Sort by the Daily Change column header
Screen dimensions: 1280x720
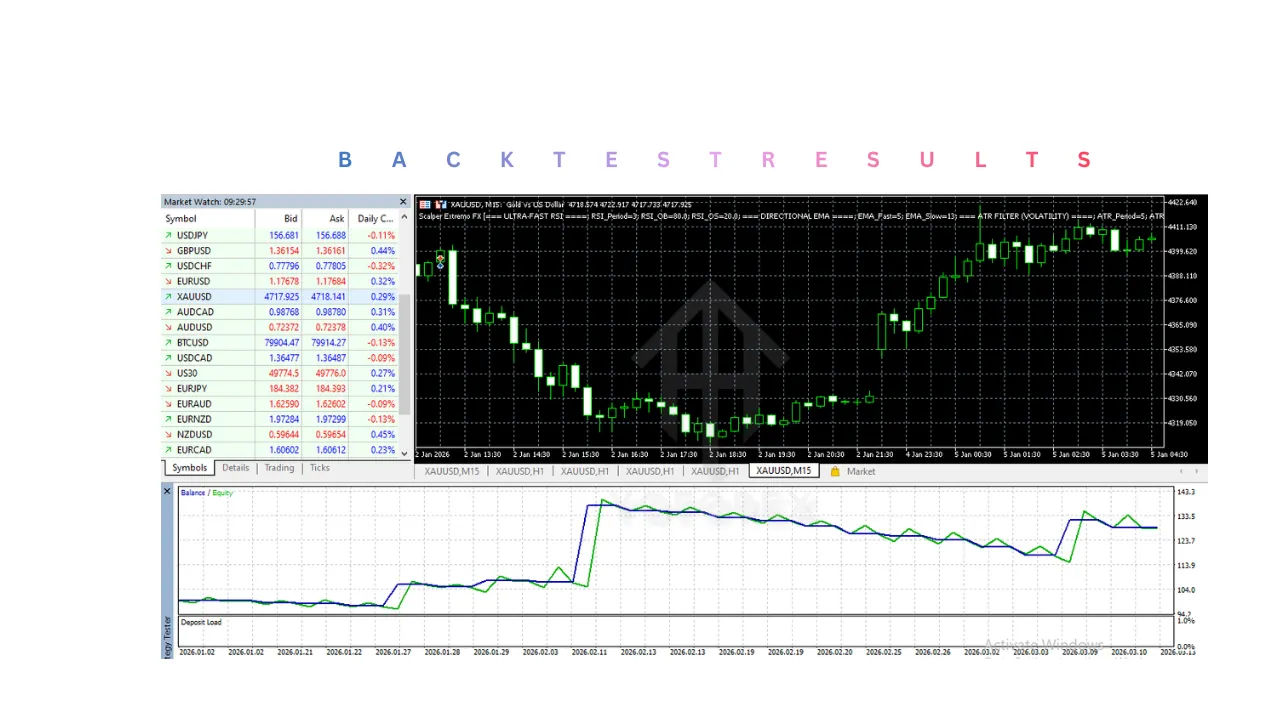click(374, 218)
